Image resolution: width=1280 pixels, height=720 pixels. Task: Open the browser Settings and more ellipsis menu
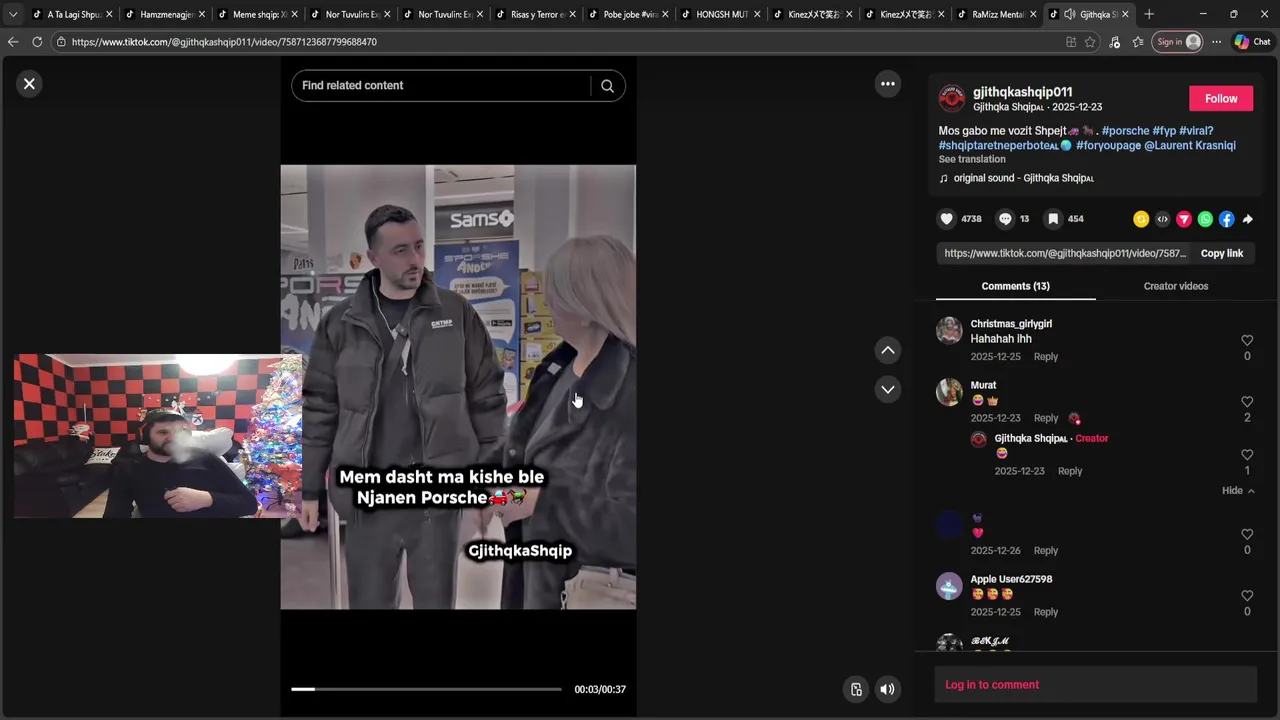(1216, 42)
